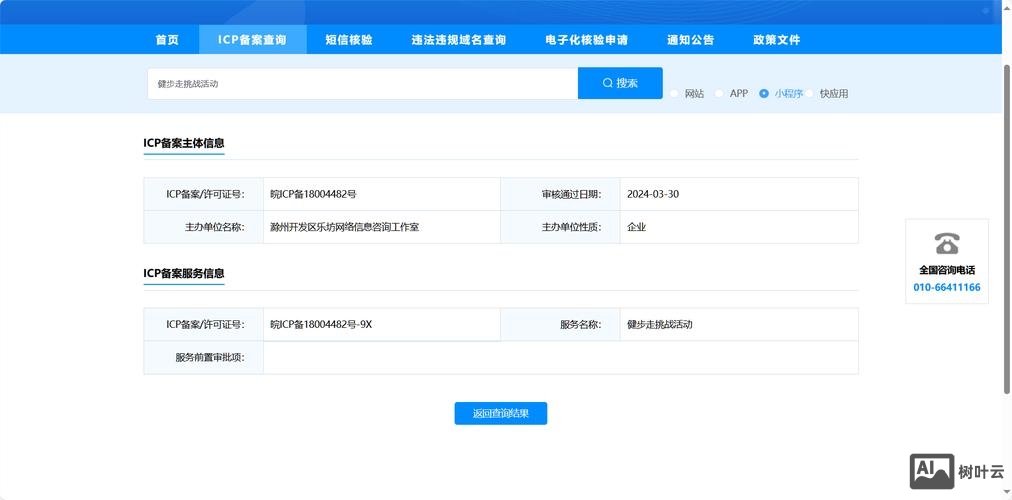1012x500 pixels.
Task: Click the 全国咨询电话 label
Action: 947,270
